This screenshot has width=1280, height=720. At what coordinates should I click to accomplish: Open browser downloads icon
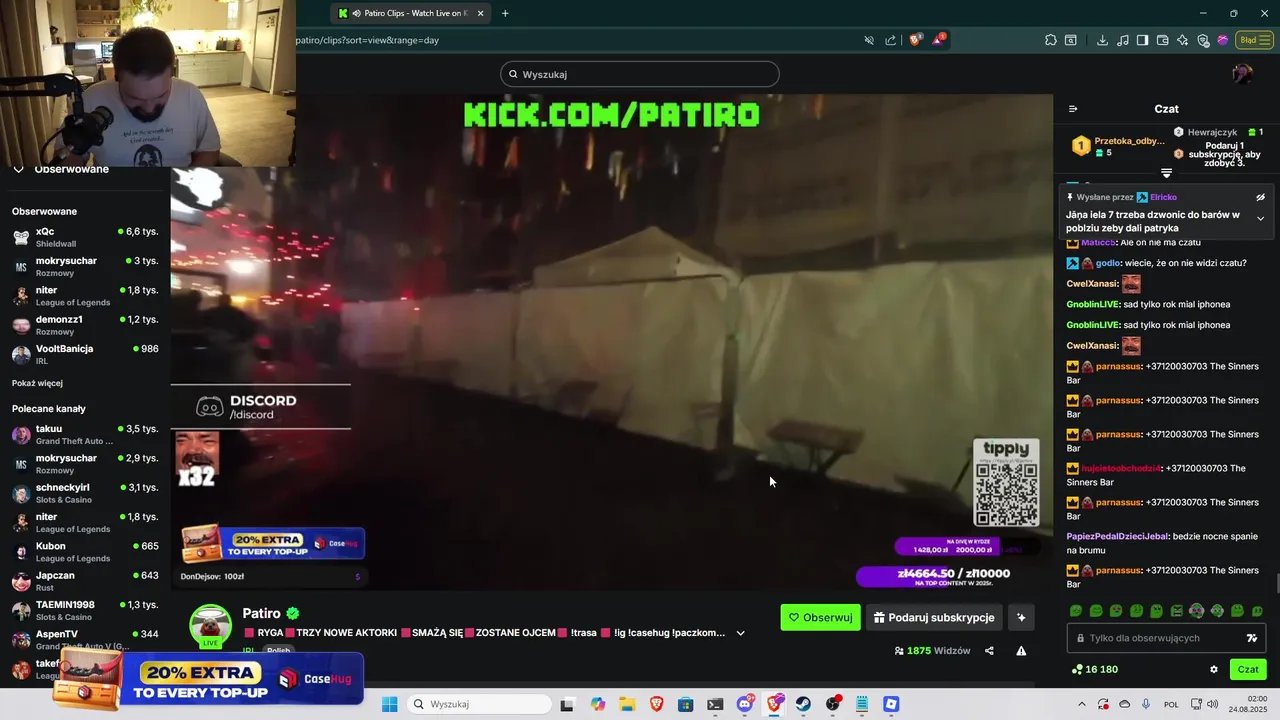coord(1102,40)
